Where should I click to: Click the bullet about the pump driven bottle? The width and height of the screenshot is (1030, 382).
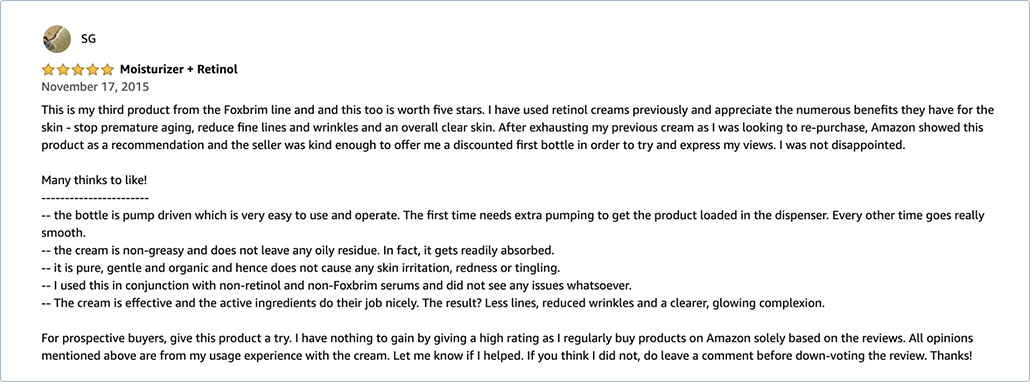pyautogui.click(x=513, y=224)
